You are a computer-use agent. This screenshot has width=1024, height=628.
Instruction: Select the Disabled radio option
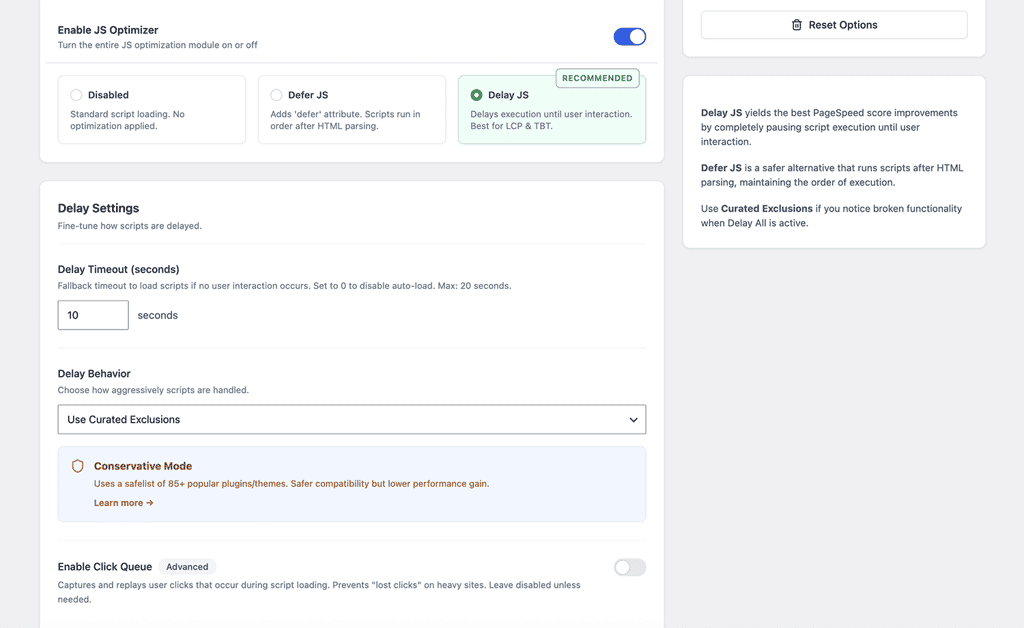[76, 95]
